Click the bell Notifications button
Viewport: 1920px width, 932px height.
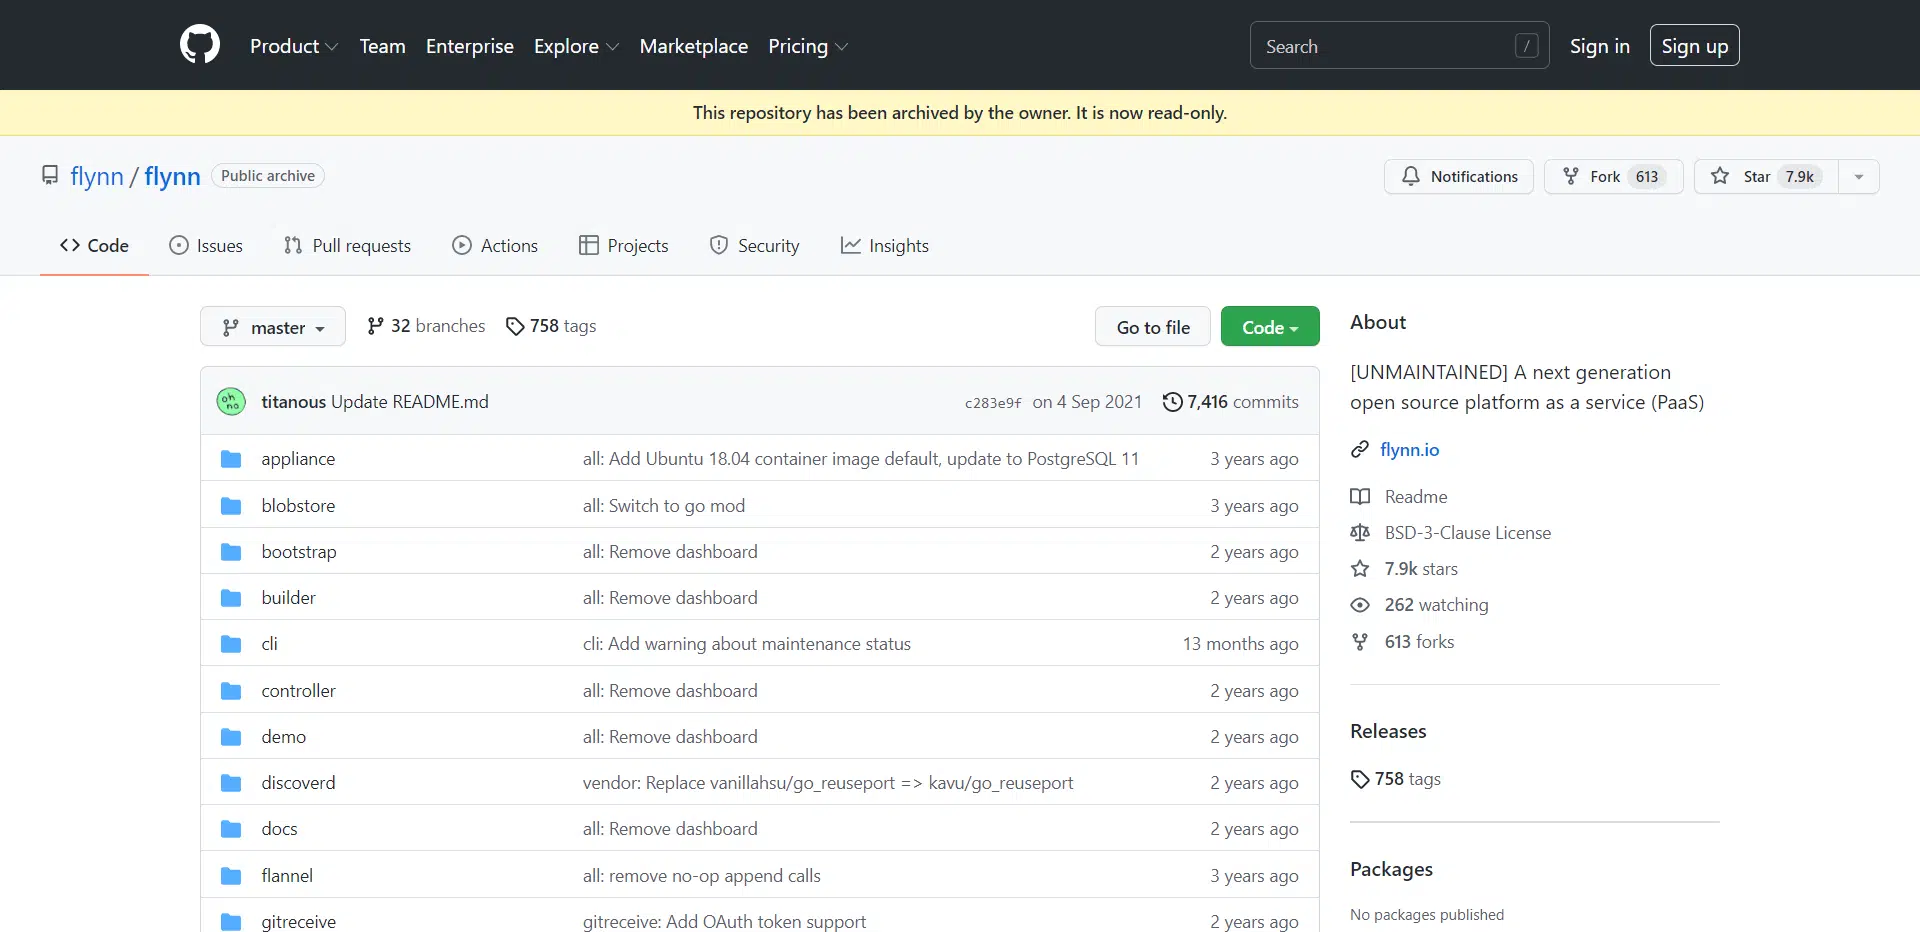1459,177
